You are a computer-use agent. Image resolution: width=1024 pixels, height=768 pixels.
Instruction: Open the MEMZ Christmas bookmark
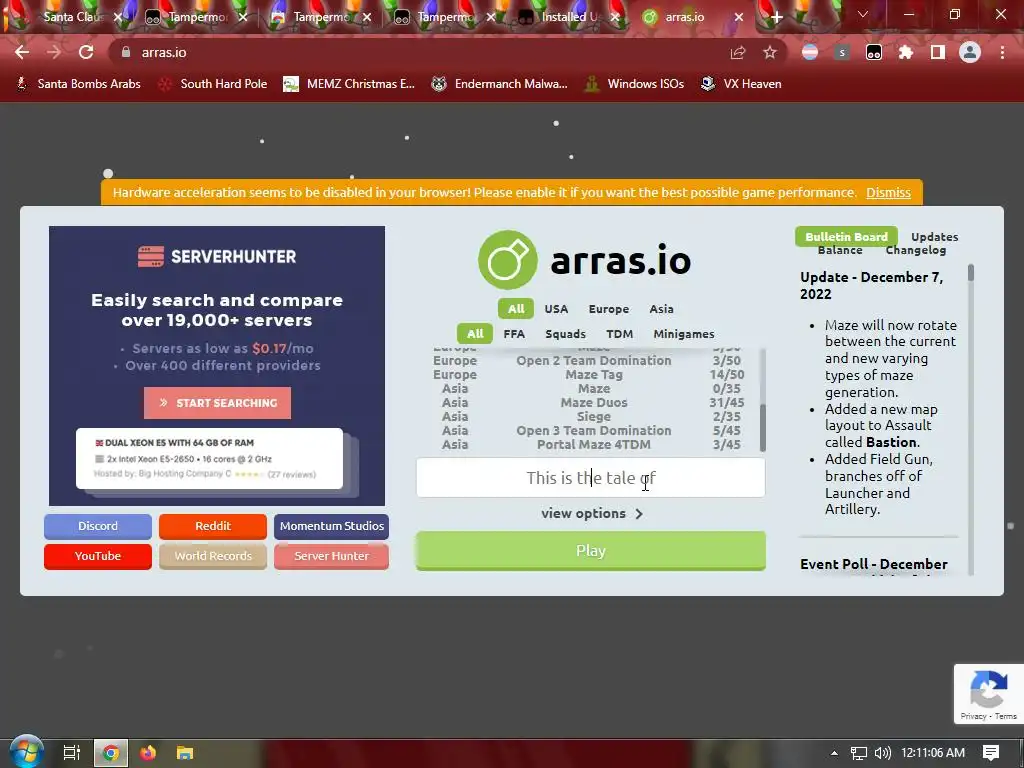tap(349, 84)
